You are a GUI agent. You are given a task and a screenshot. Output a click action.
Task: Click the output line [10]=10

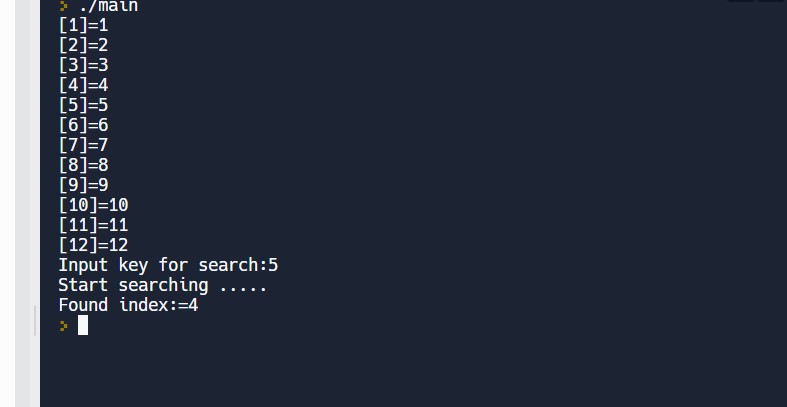(x=93, y=205)
